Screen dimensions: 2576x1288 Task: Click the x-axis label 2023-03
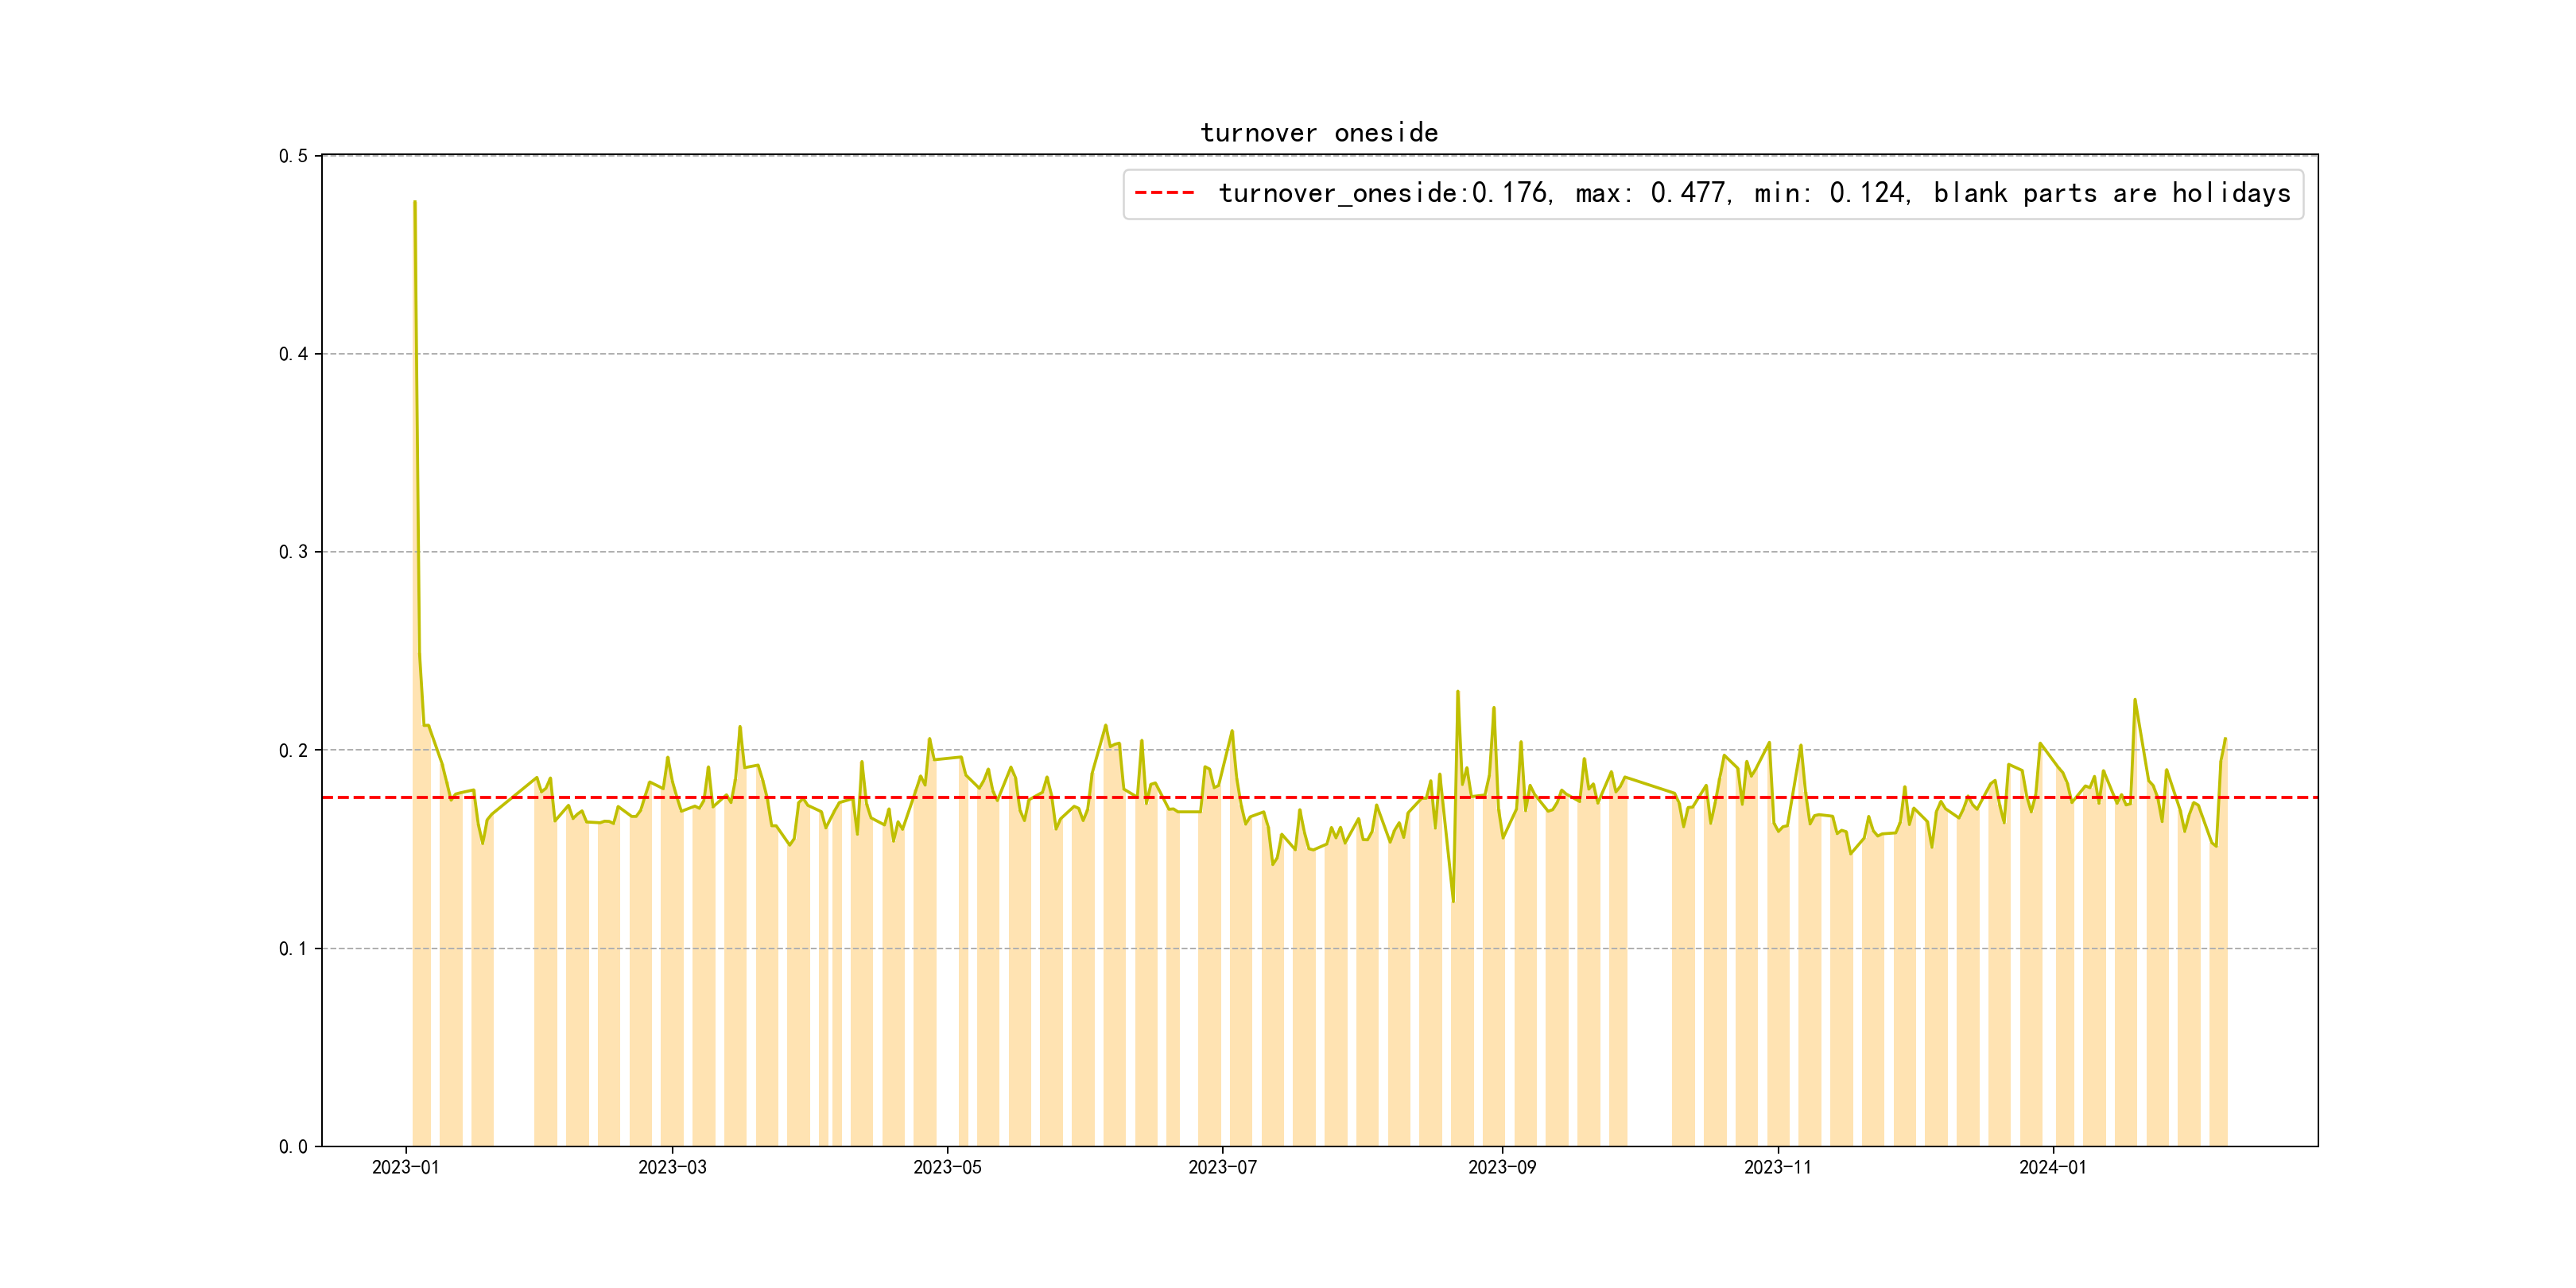[672, 1167]
